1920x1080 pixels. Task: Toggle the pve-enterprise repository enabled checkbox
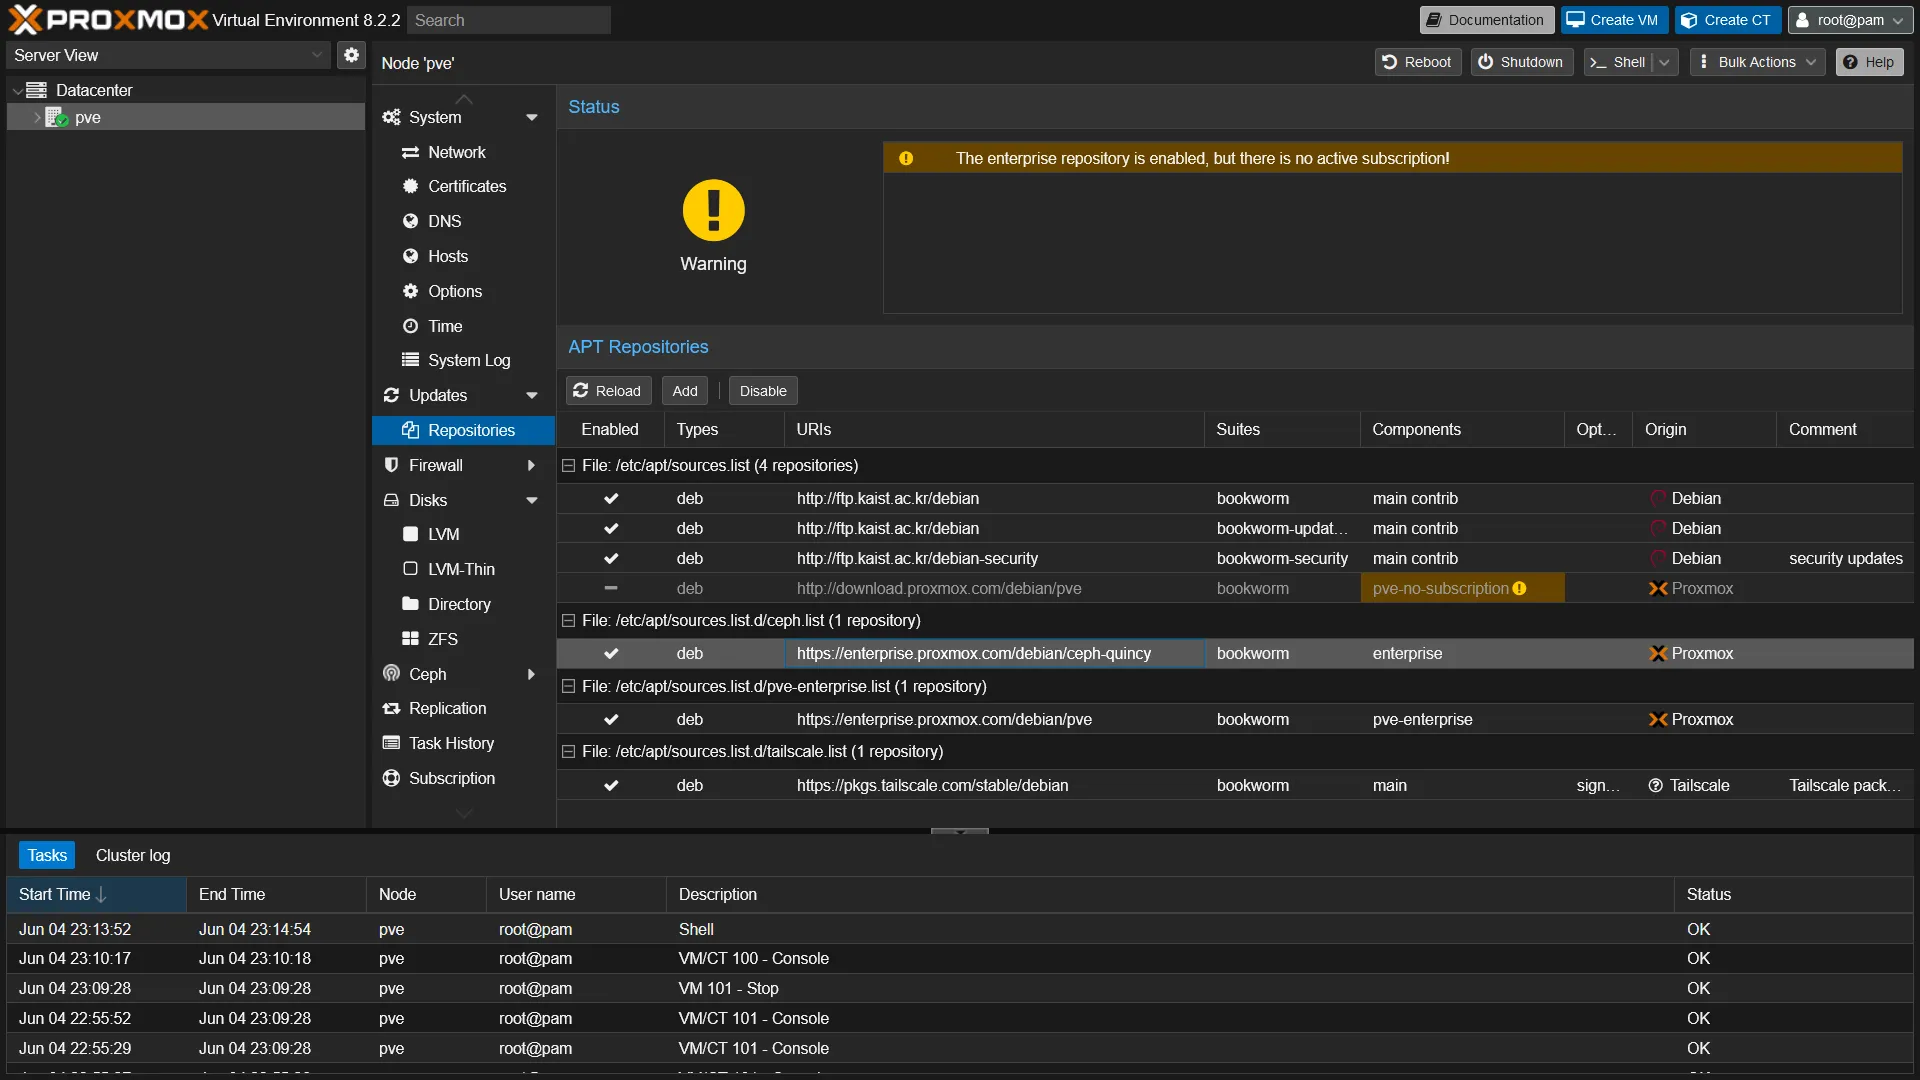click(x=611, y=719)
